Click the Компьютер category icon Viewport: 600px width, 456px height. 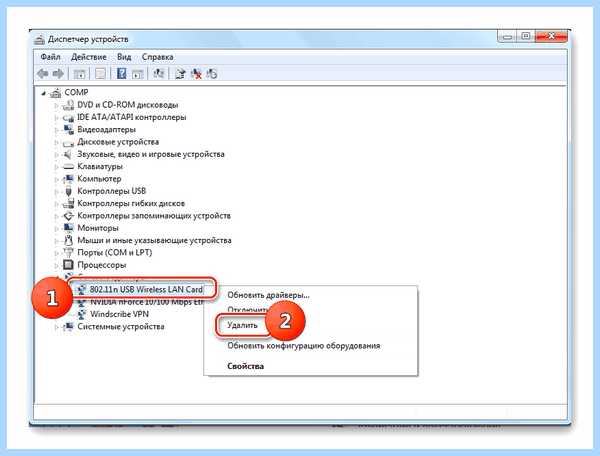click(68, 179)
